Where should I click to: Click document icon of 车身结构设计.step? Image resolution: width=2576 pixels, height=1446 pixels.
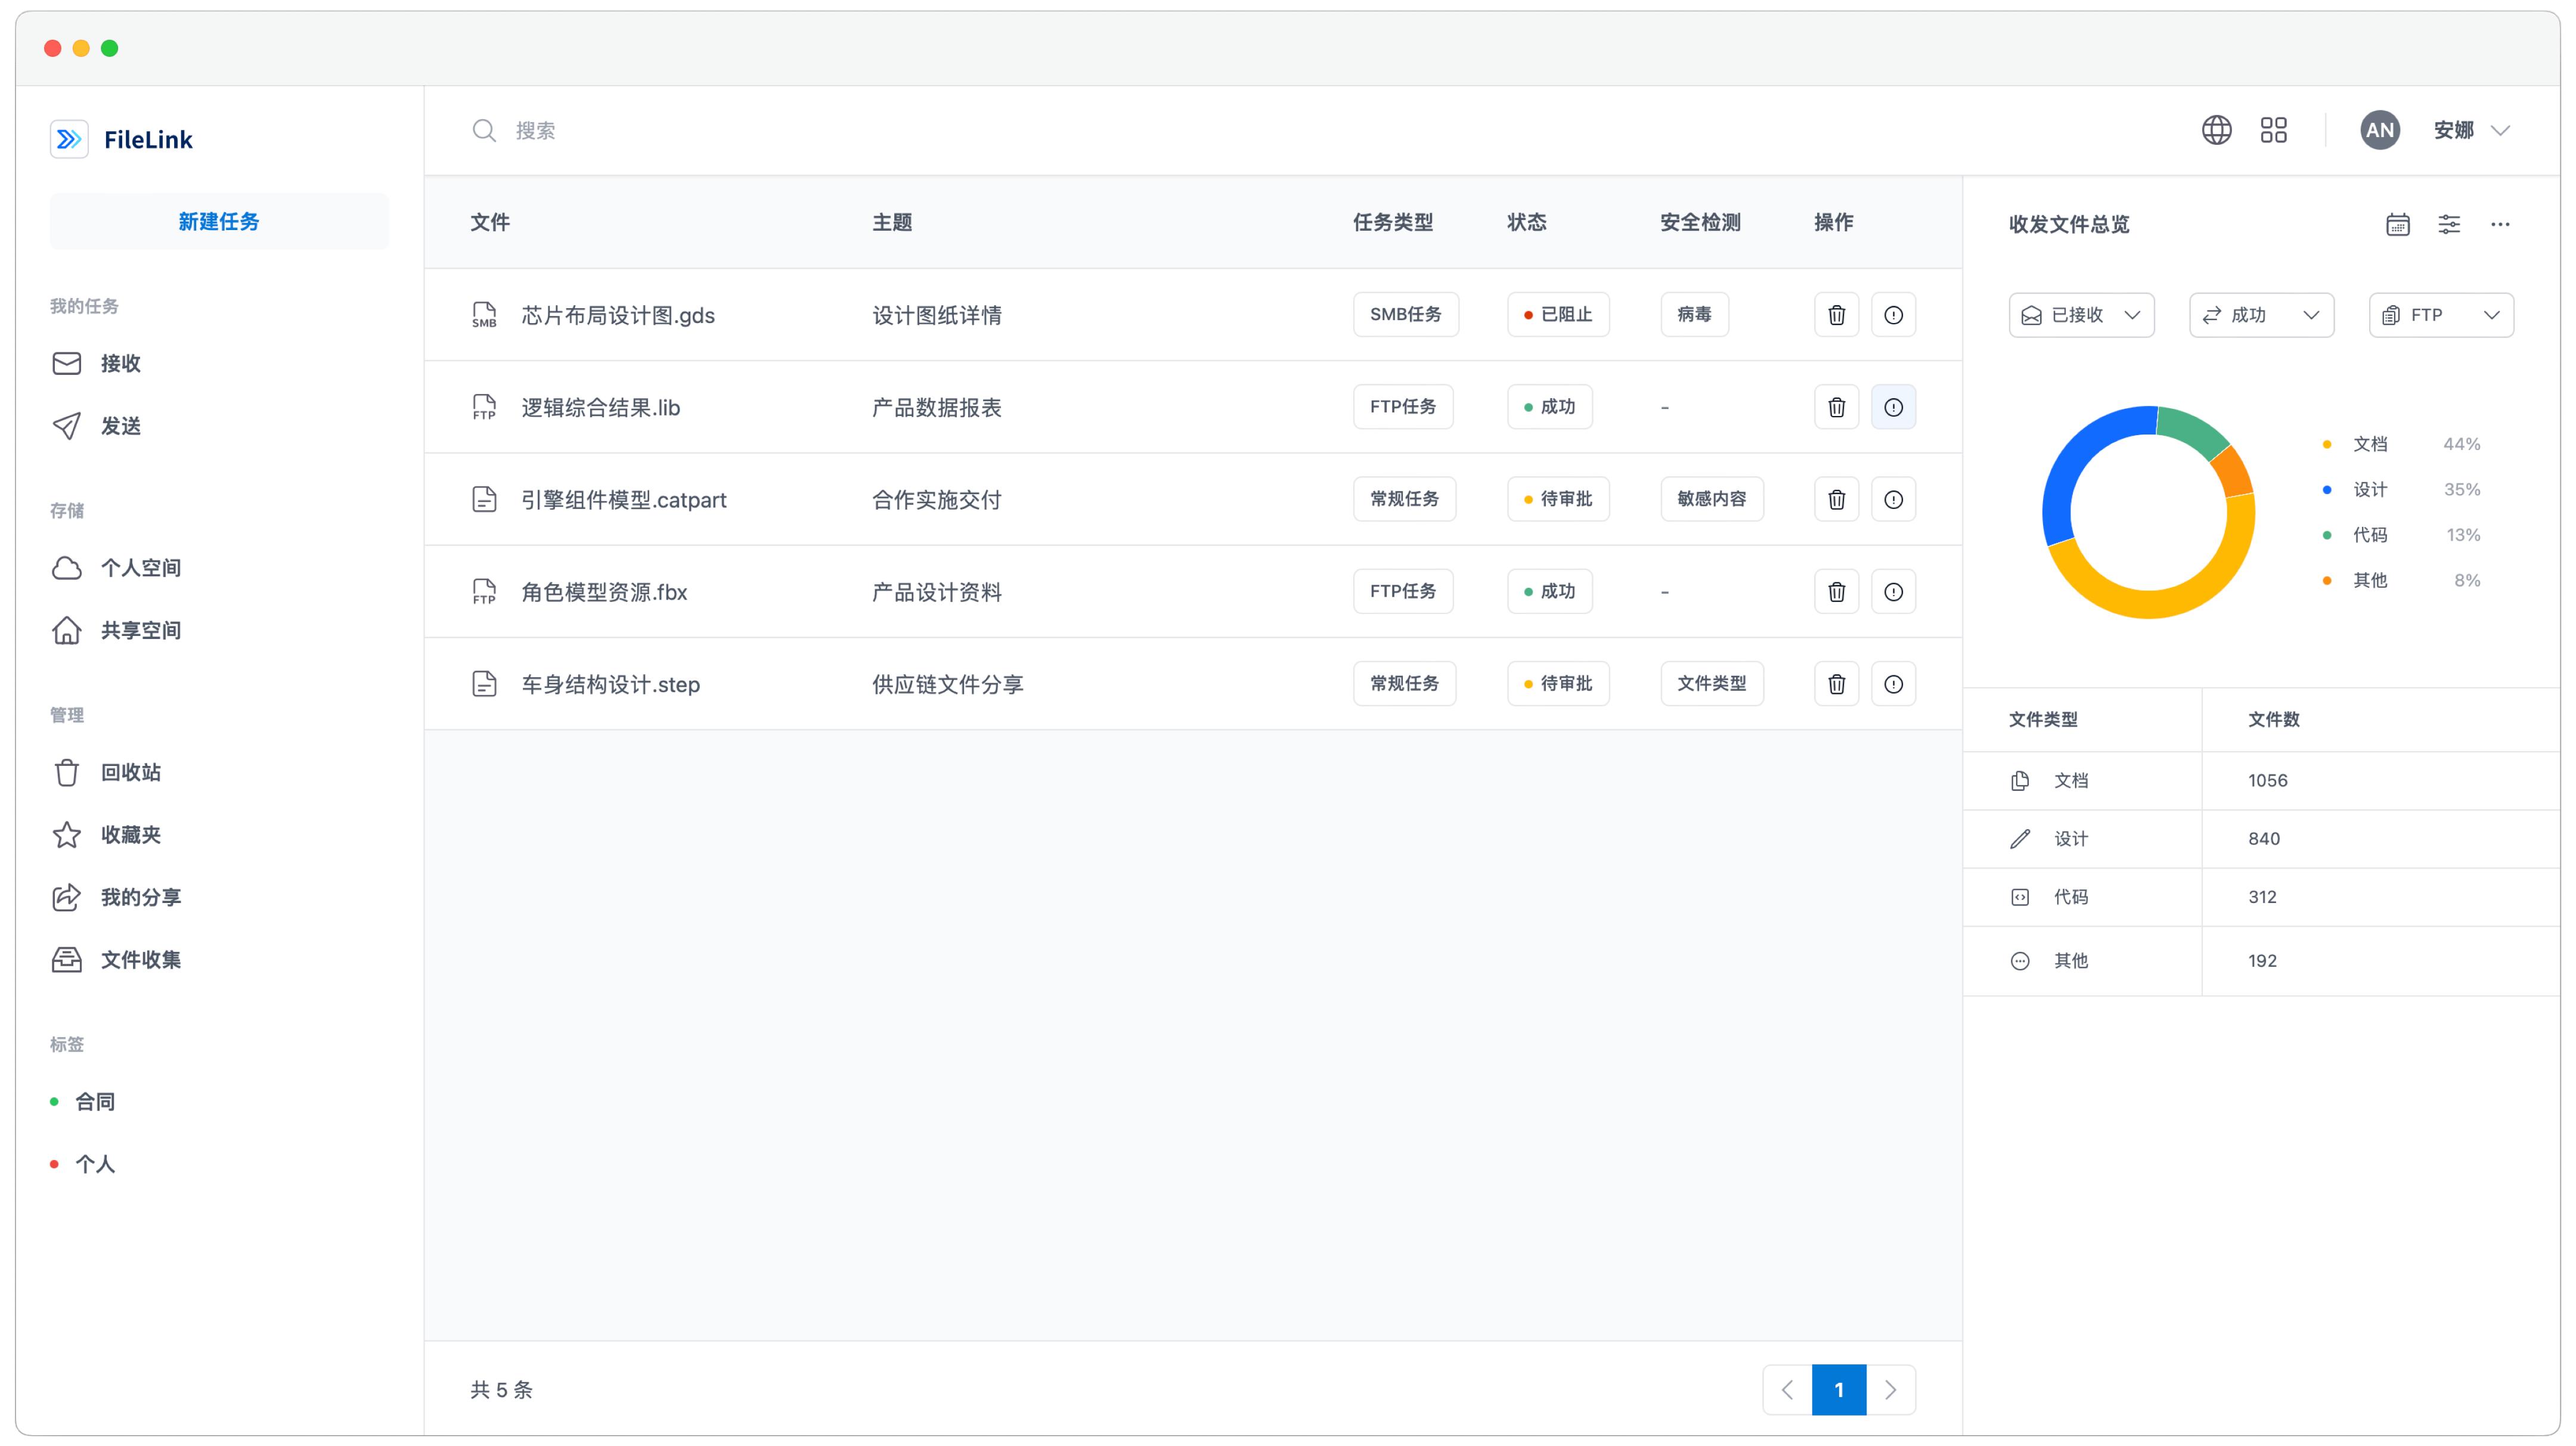(484, 684)
